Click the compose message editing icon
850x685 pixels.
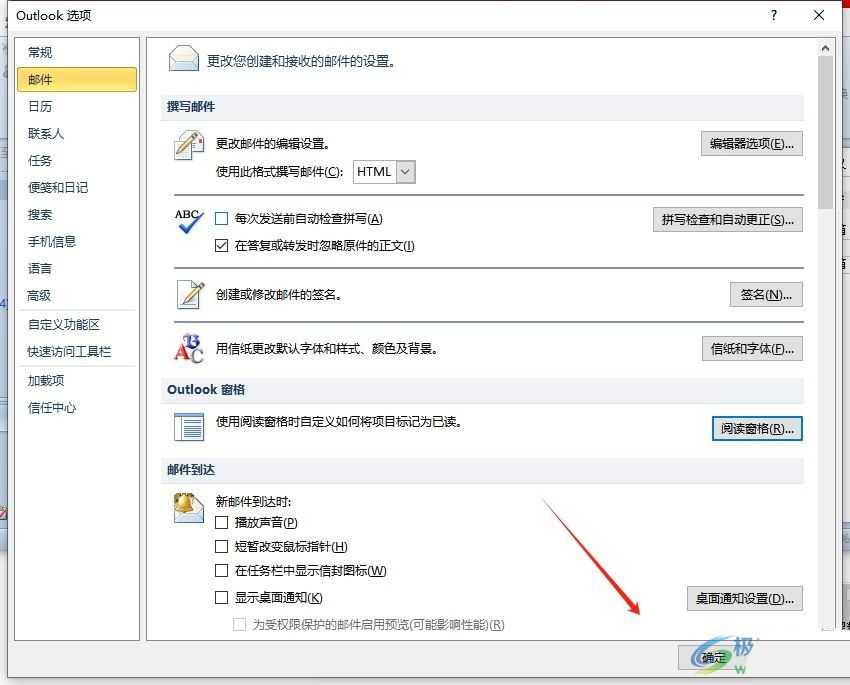coord(189,145)
